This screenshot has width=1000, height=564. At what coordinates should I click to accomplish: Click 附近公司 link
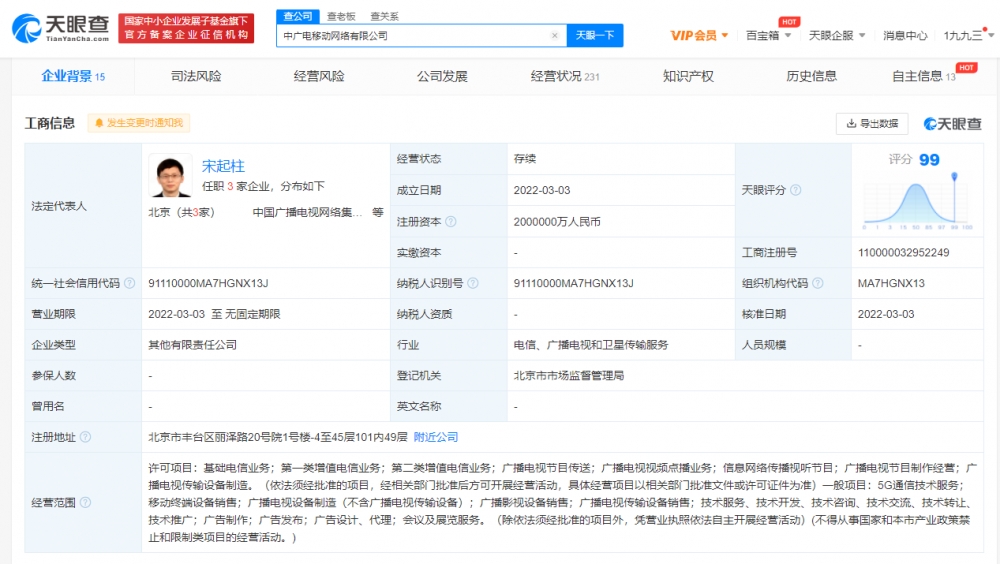click(436, 437)
